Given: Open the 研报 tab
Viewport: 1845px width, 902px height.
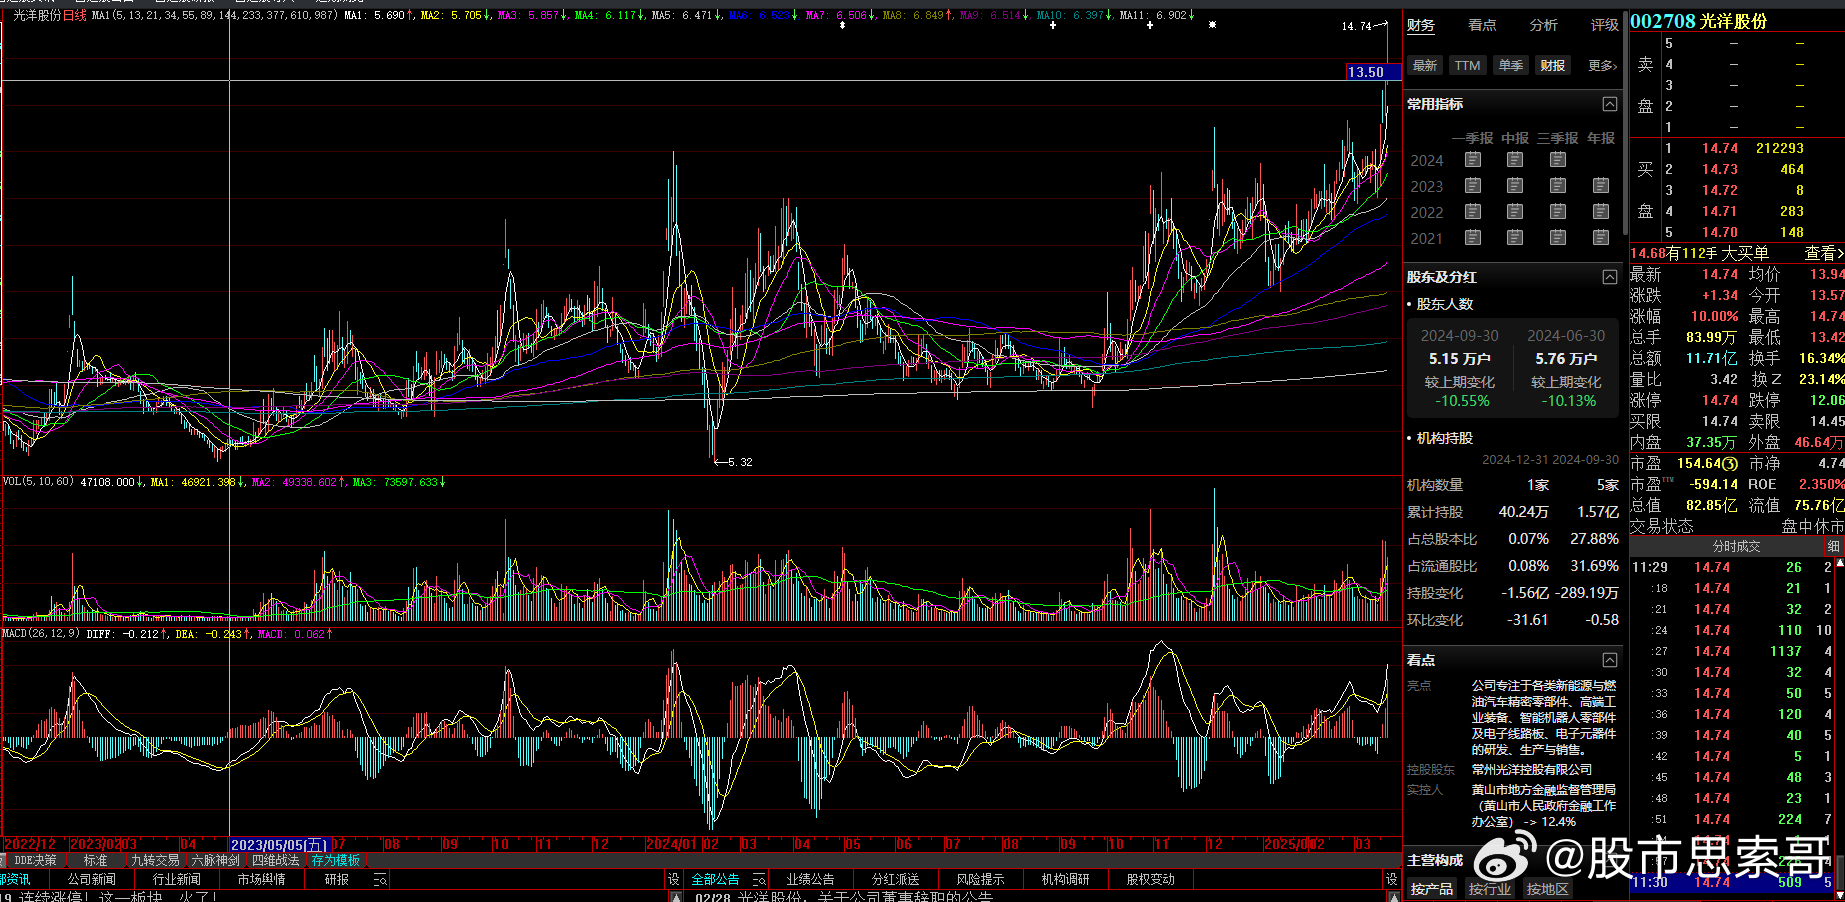Looking at the screenshot, I should 337,880.
